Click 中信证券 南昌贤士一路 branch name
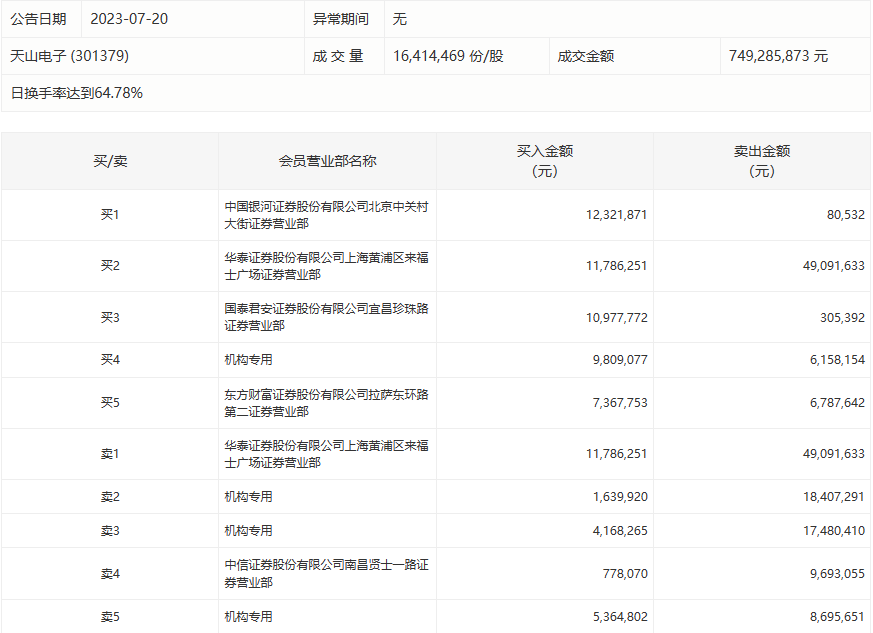 coord(326,573)
